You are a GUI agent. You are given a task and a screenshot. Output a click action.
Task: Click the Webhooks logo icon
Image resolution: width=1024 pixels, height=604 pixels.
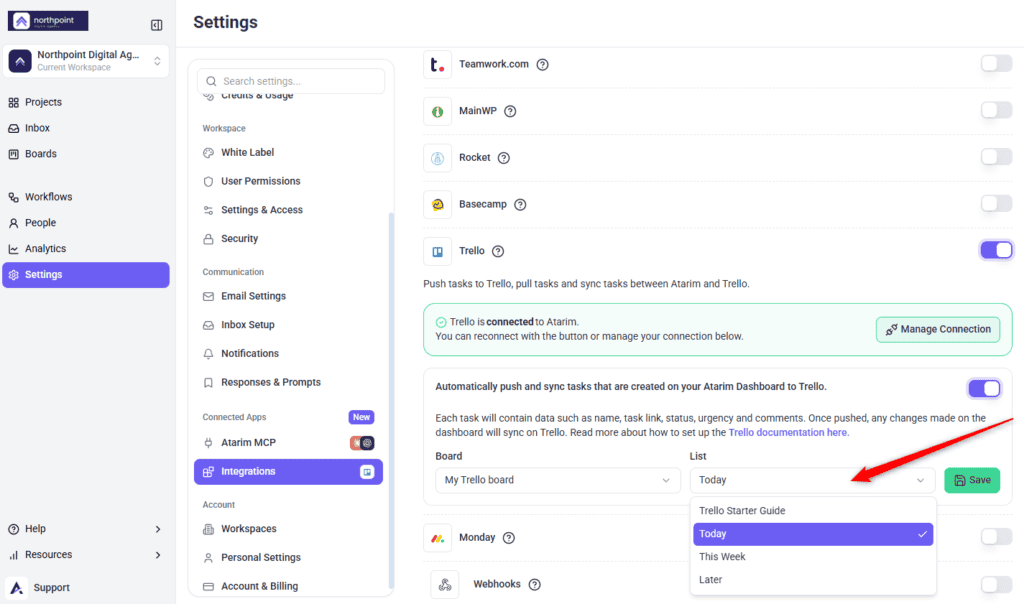[x=445, y=584]
